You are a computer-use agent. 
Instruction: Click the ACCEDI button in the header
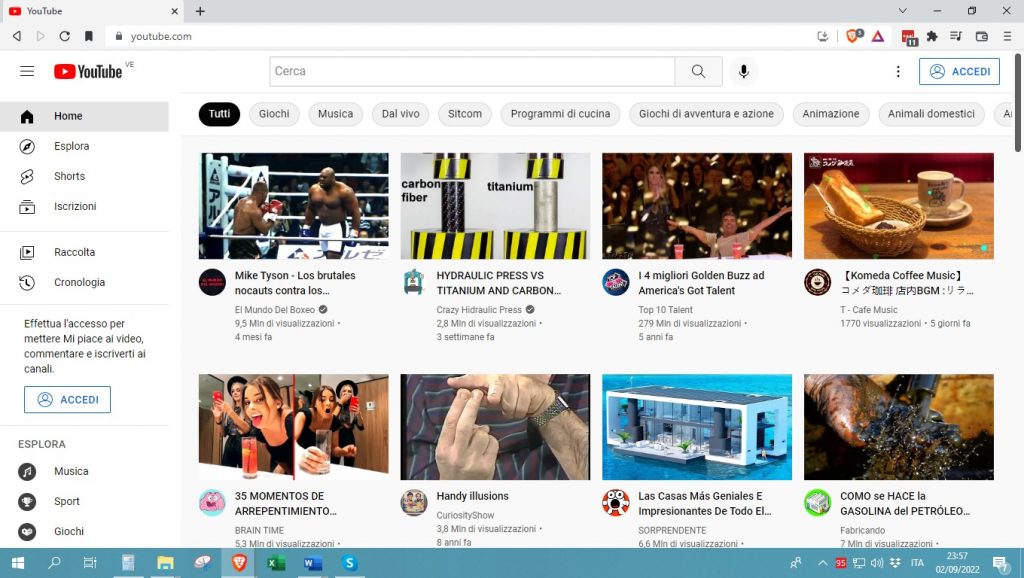tap(959, 71)
